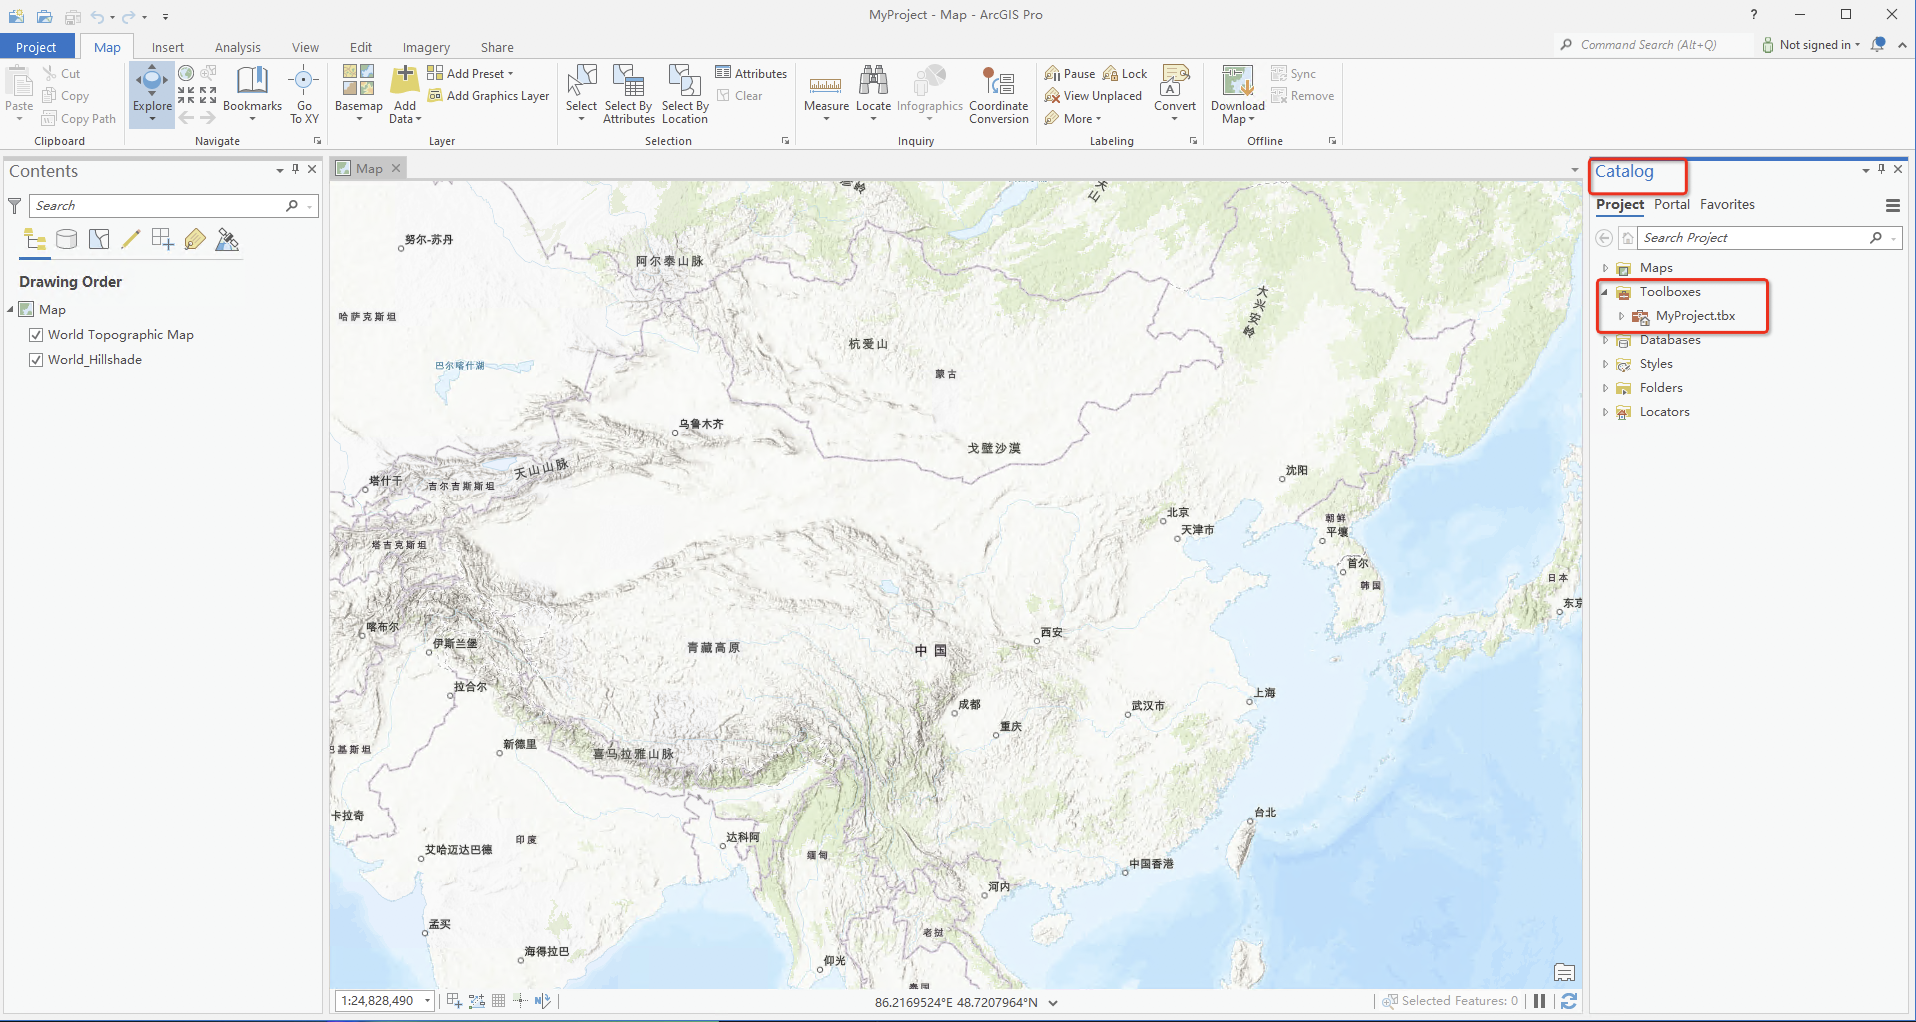Open the map scale dropdown
Viewport: 1916px width, 1022px height.
tap(428, 1001)
